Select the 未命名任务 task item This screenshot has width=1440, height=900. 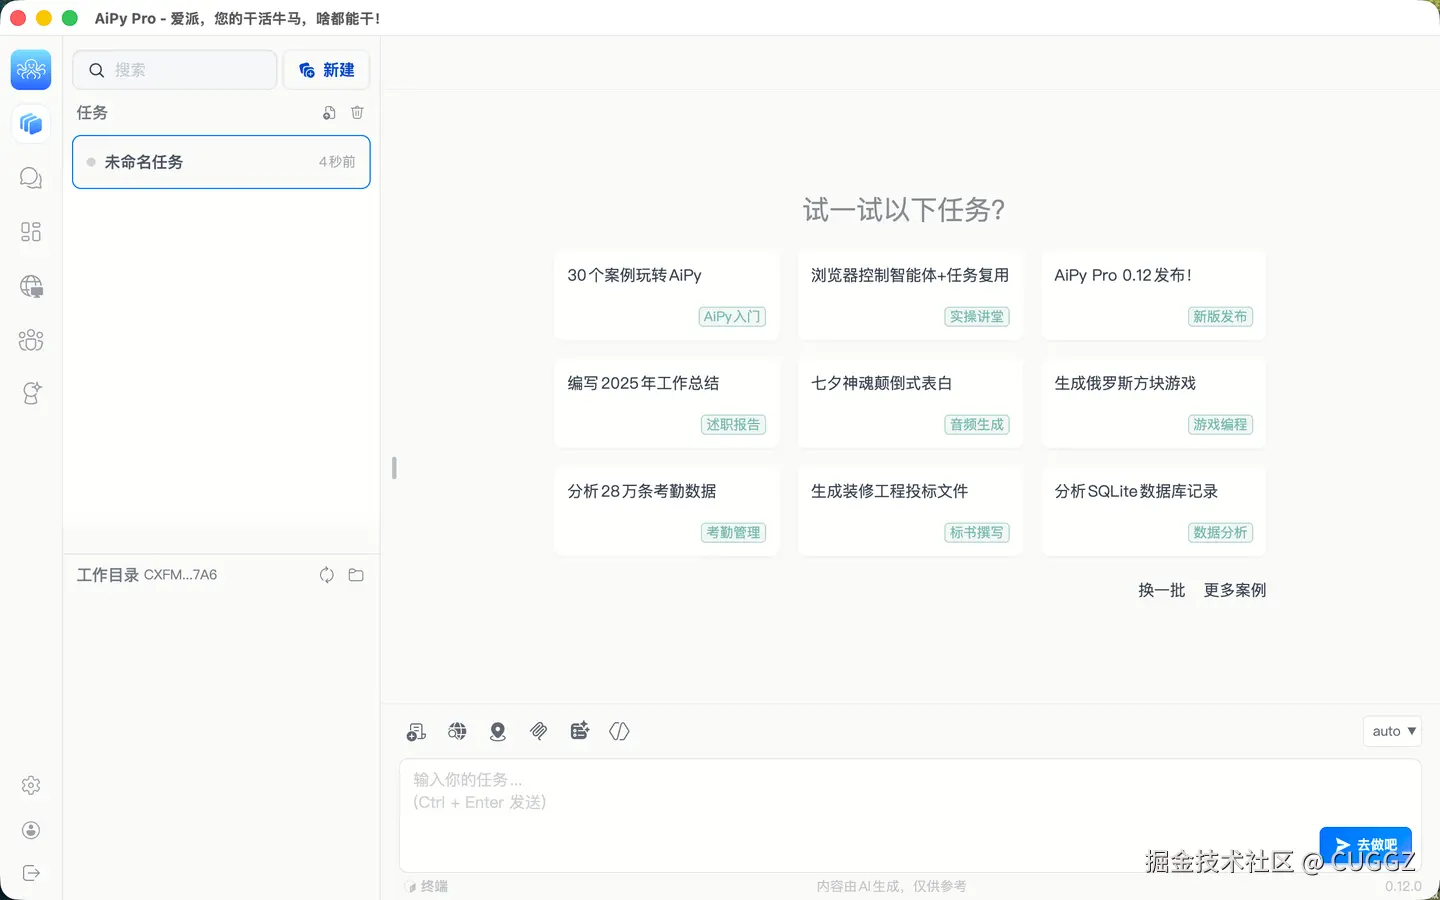(x=221, y=162)
